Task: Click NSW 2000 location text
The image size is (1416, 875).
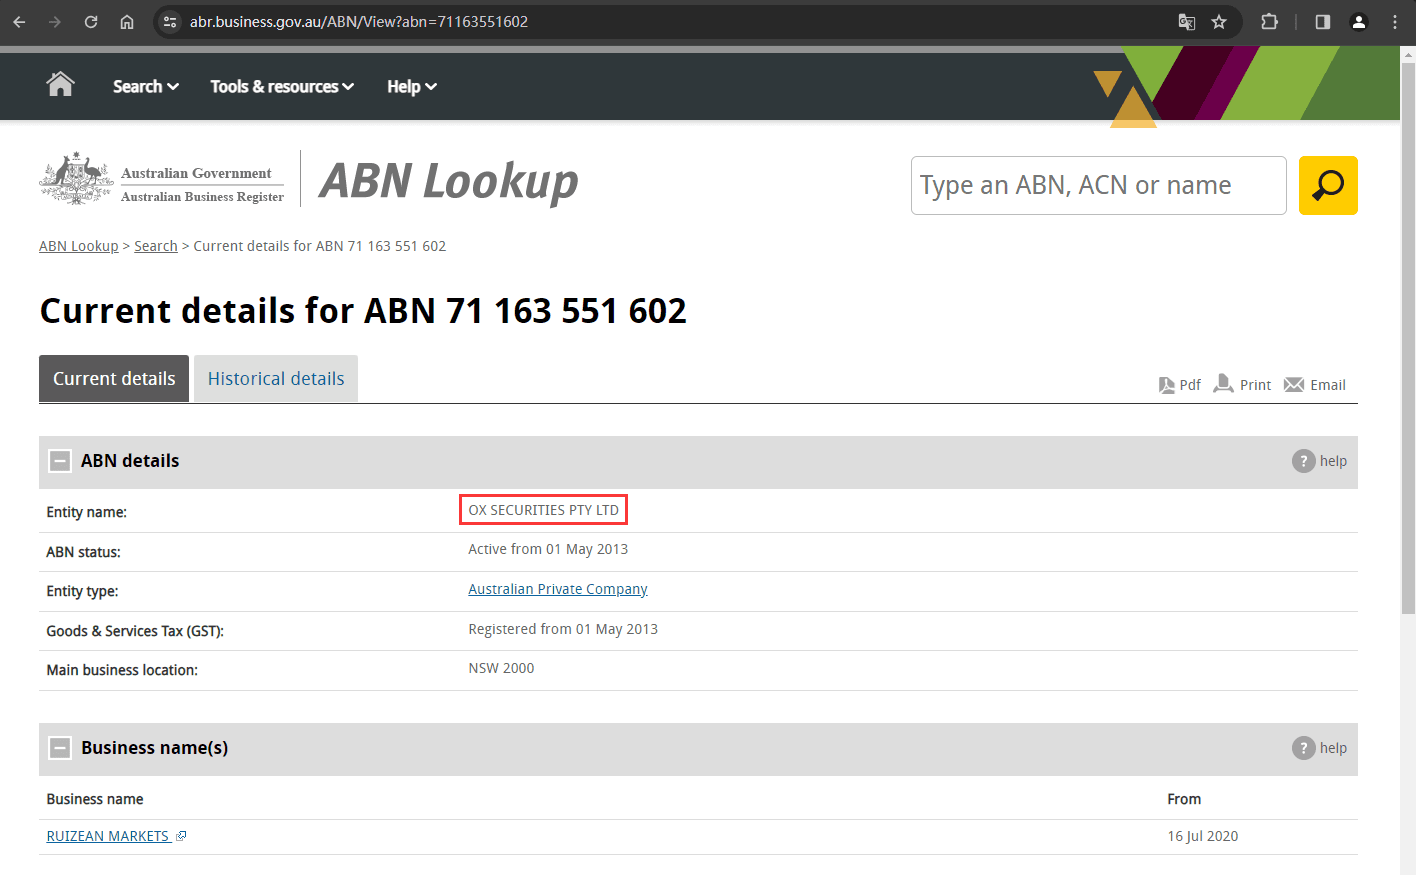Action: [x=501, y=668]
